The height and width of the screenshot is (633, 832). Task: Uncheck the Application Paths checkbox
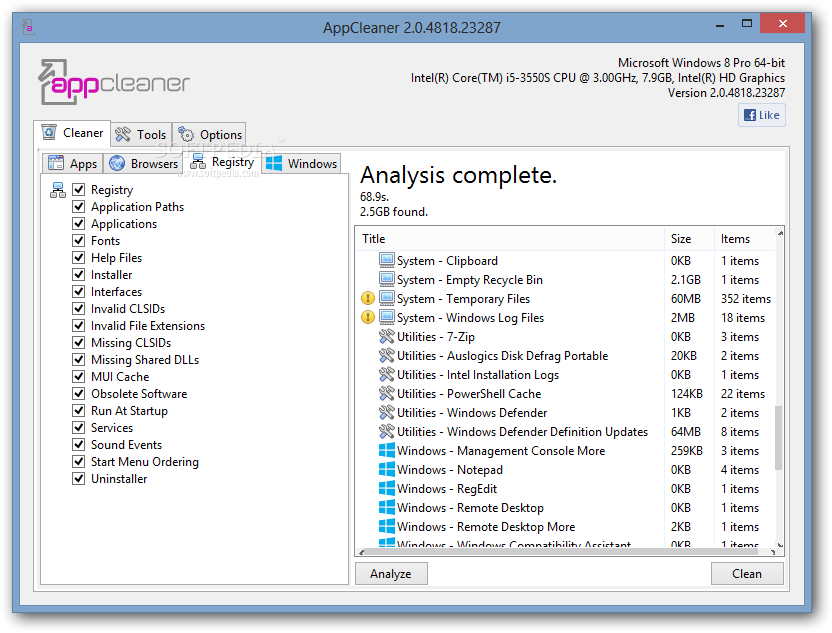coord(79,206)
